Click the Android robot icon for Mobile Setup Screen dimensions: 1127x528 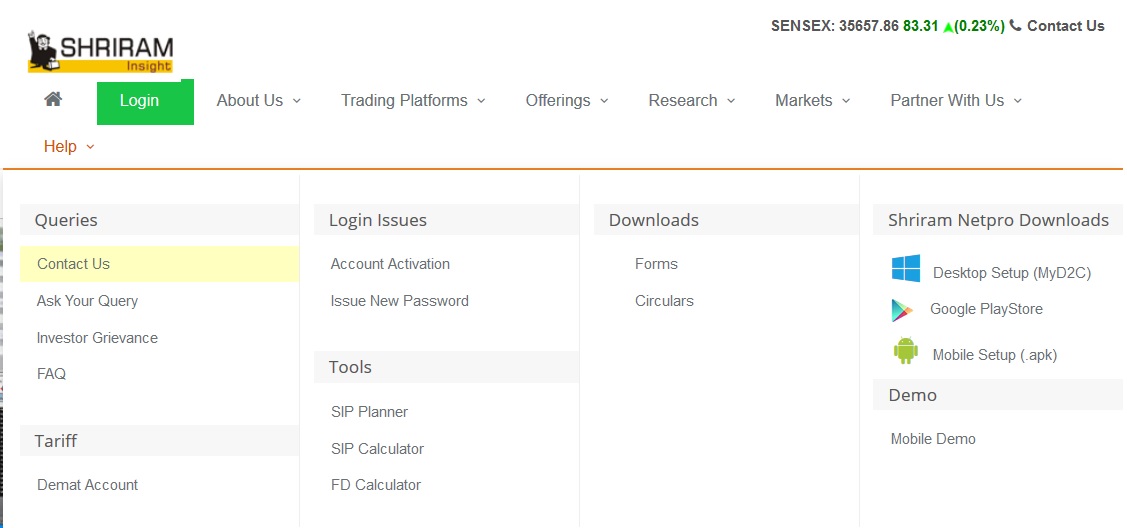pyautogui.click(x=906, y=351)
